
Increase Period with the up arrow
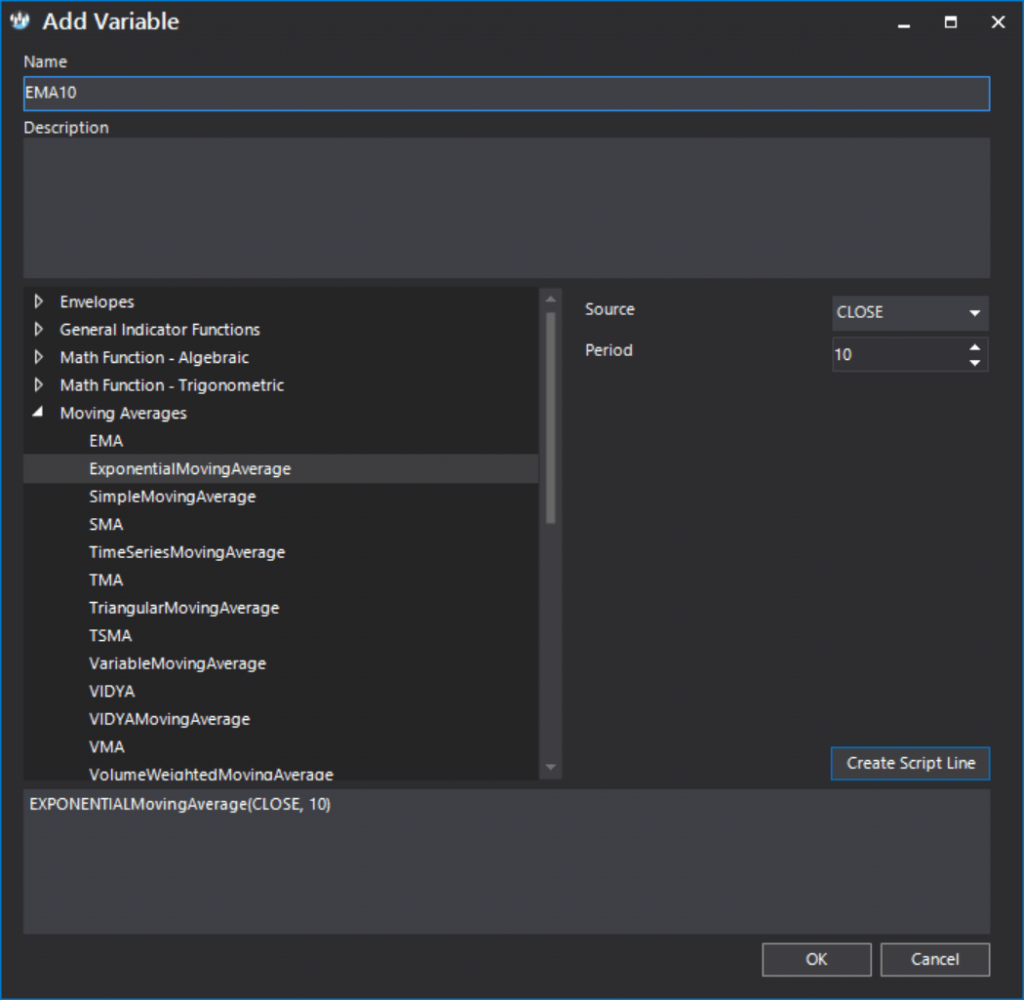coord(975,347)
